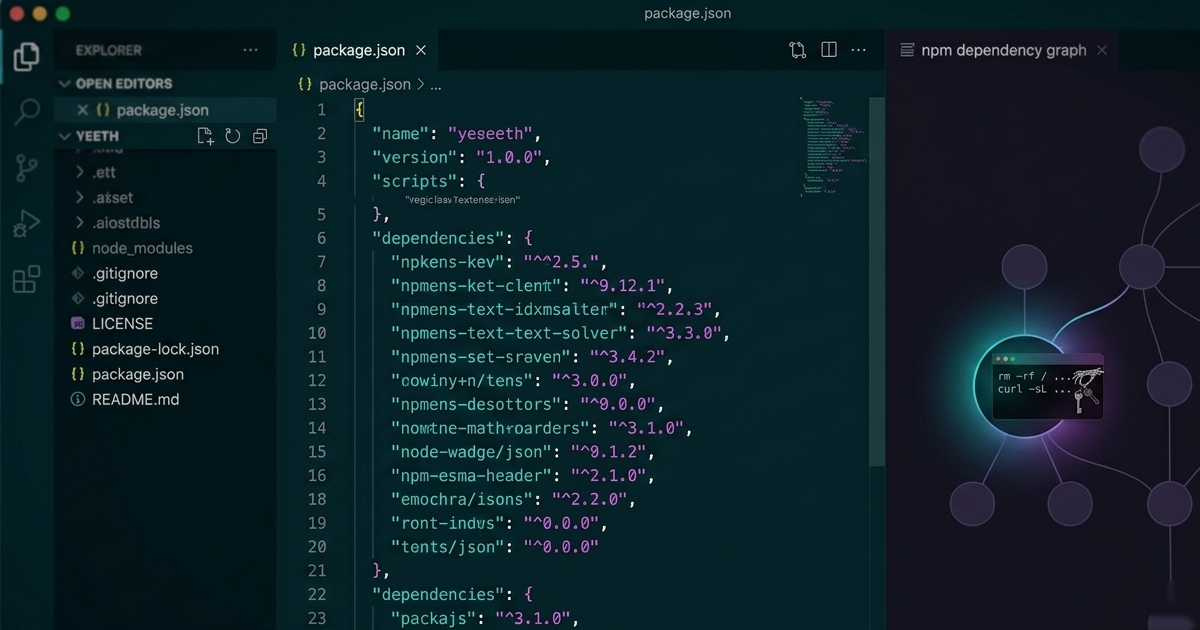
Task: Click "npkens-kev" dependency name
Action: pos(446,262)
